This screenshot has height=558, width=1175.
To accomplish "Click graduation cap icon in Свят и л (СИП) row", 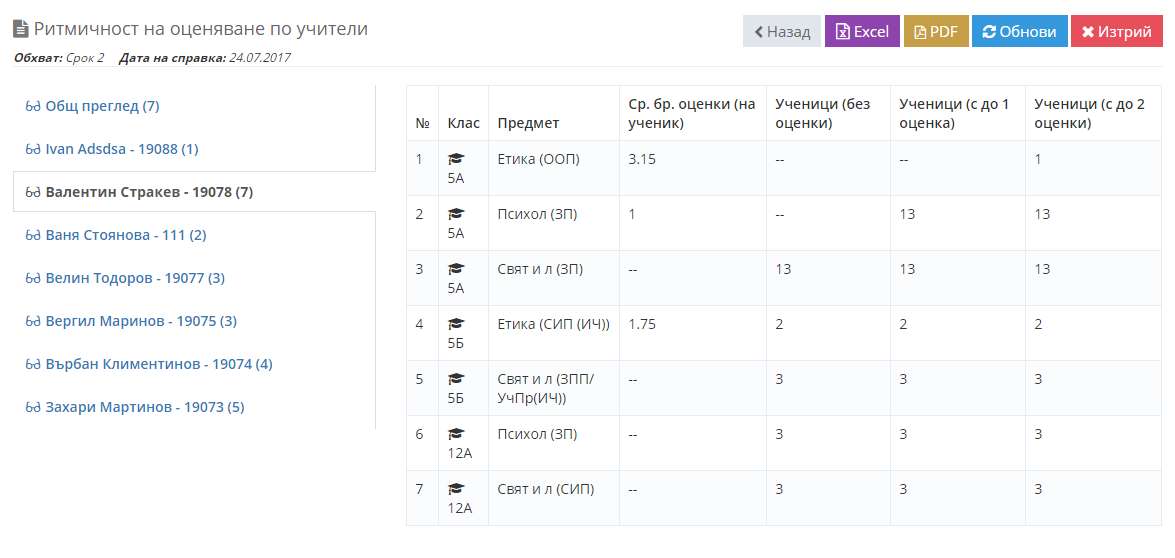I will point(456,489).
